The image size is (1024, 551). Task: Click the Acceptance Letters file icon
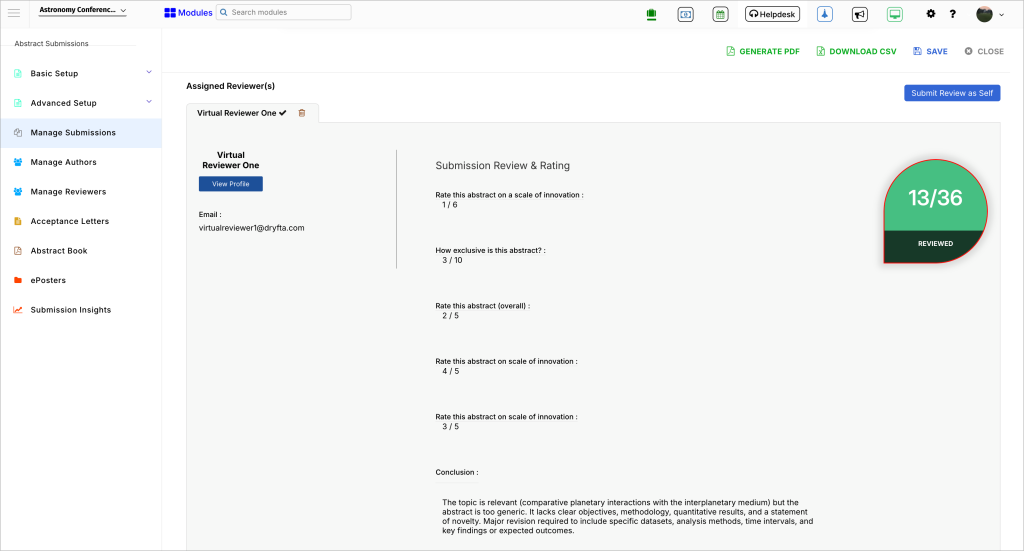pos(18,221)
